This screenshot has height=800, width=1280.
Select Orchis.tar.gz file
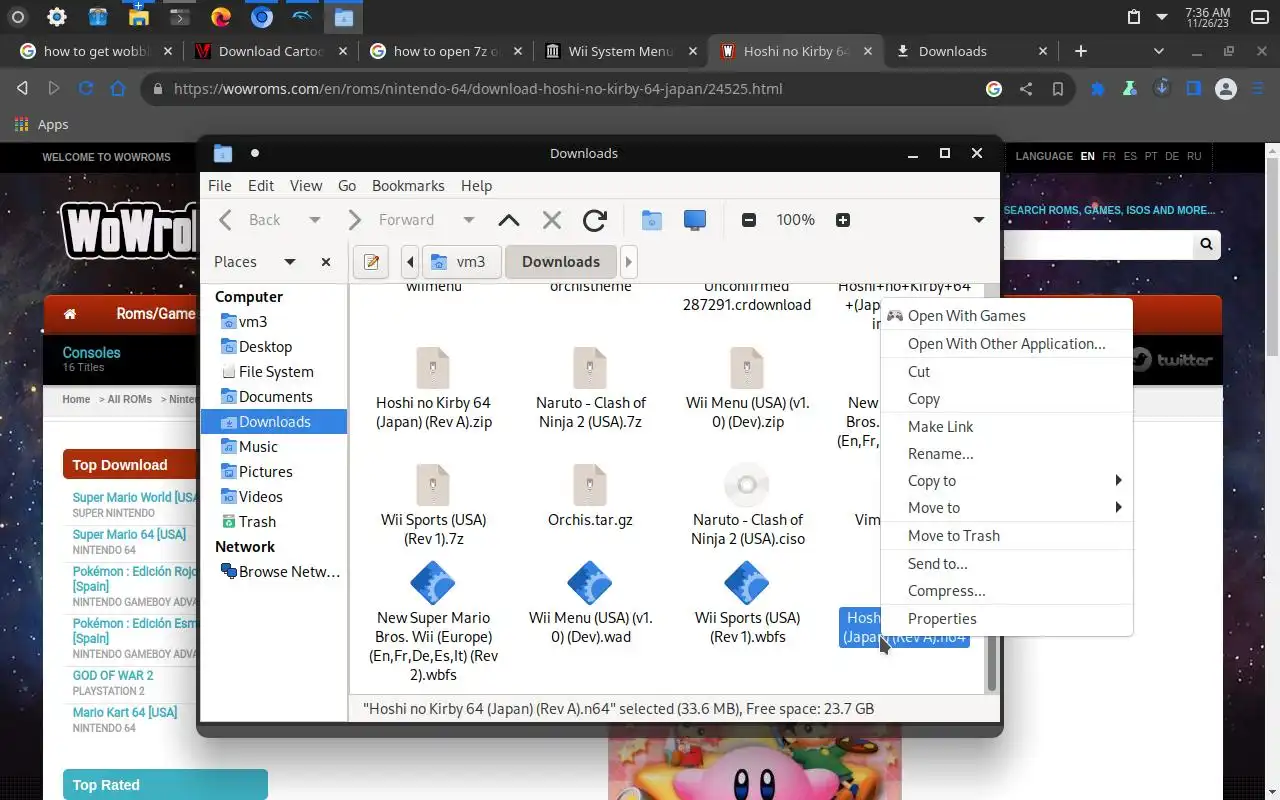tap(590, 496)
